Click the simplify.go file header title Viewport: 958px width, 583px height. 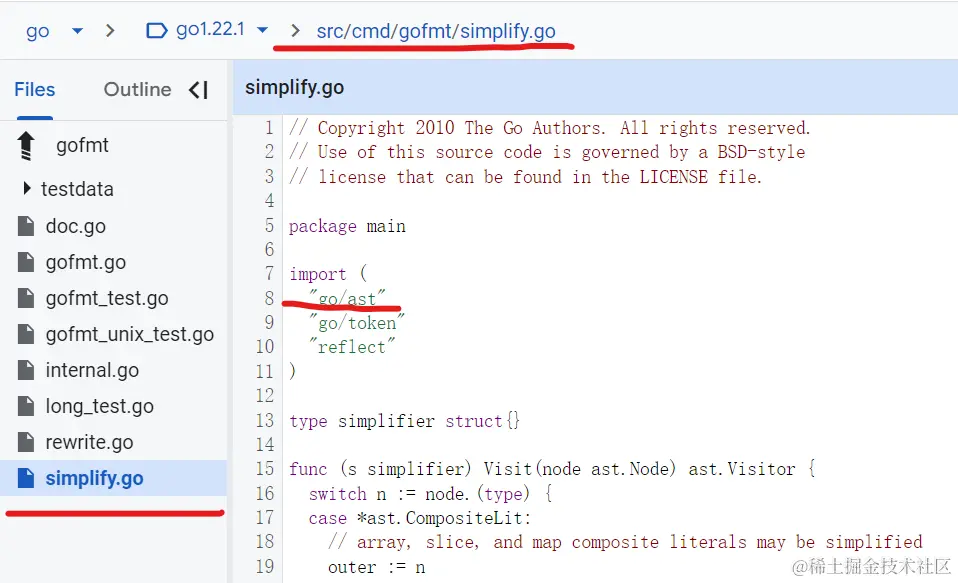[294, 88]
